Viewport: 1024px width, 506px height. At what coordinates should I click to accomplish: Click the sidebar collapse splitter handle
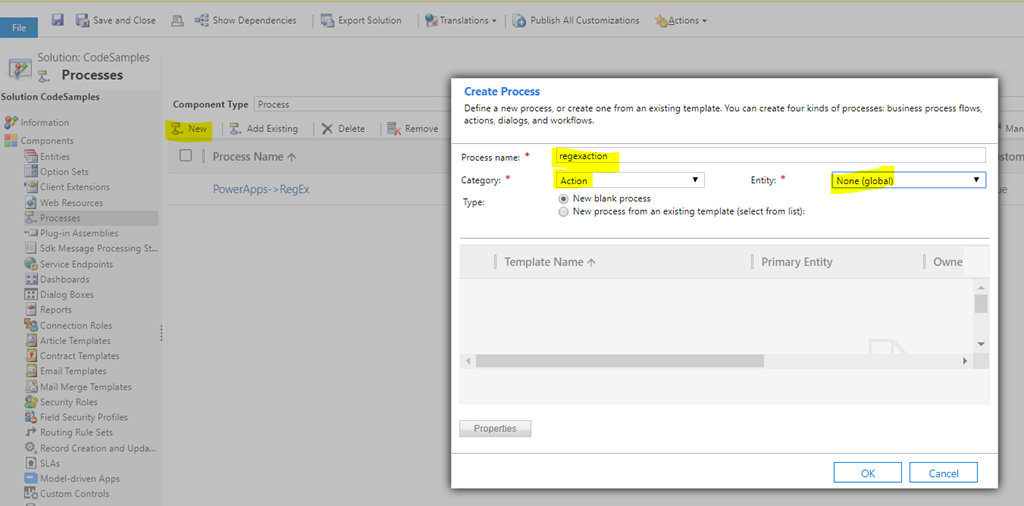[161, 333]
